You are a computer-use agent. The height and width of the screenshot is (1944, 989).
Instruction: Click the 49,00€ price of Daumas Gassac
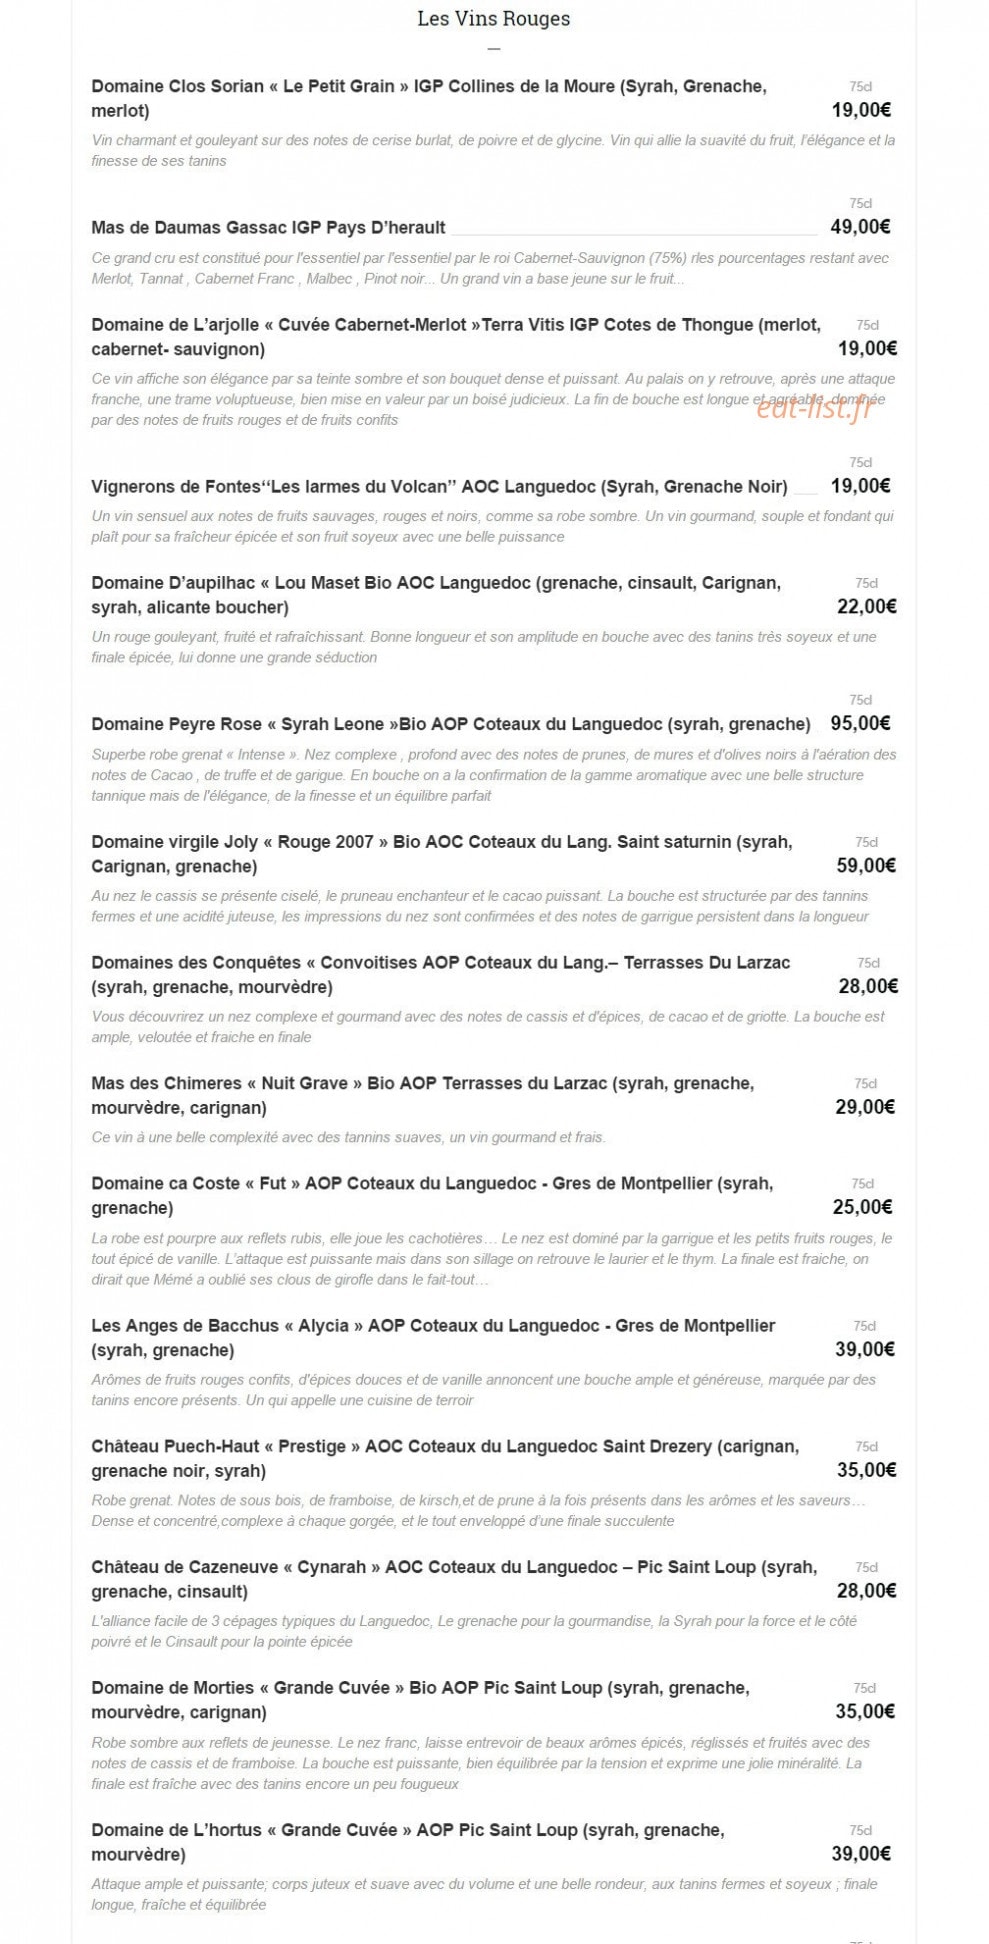point(860,227)
